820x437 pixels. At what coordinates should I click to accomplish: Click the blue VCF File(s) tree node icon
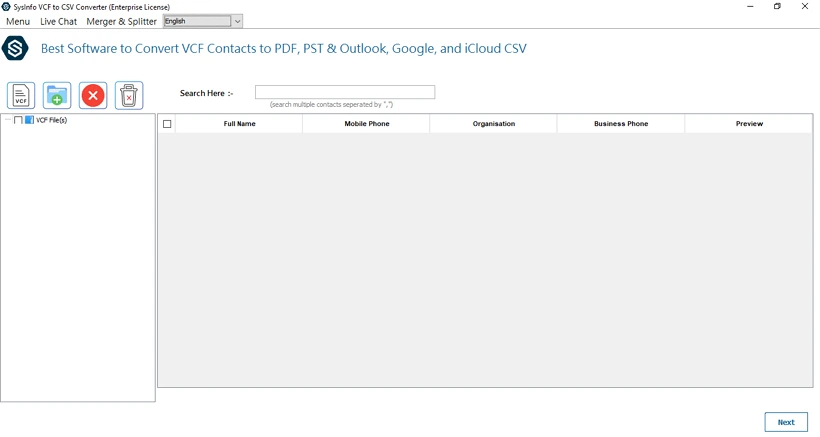[29, 120]
